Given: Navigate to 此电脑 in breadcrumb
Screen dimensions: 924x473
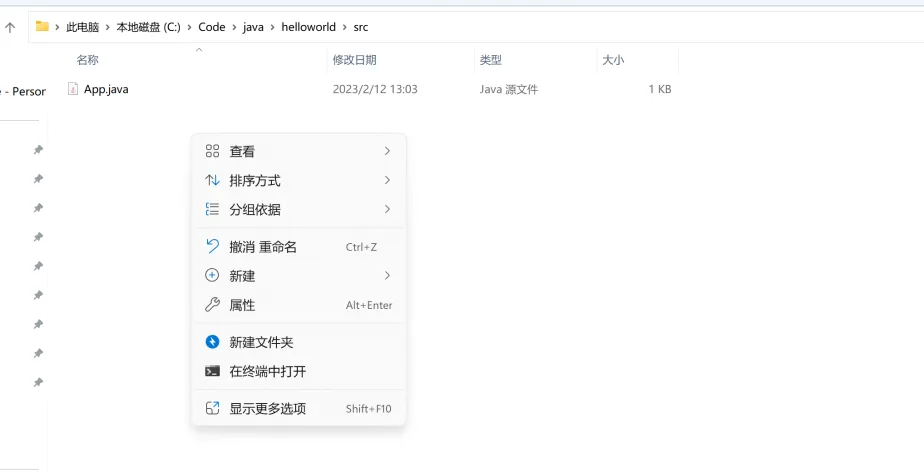Looking at the screenshot, I should coord(82,27).
